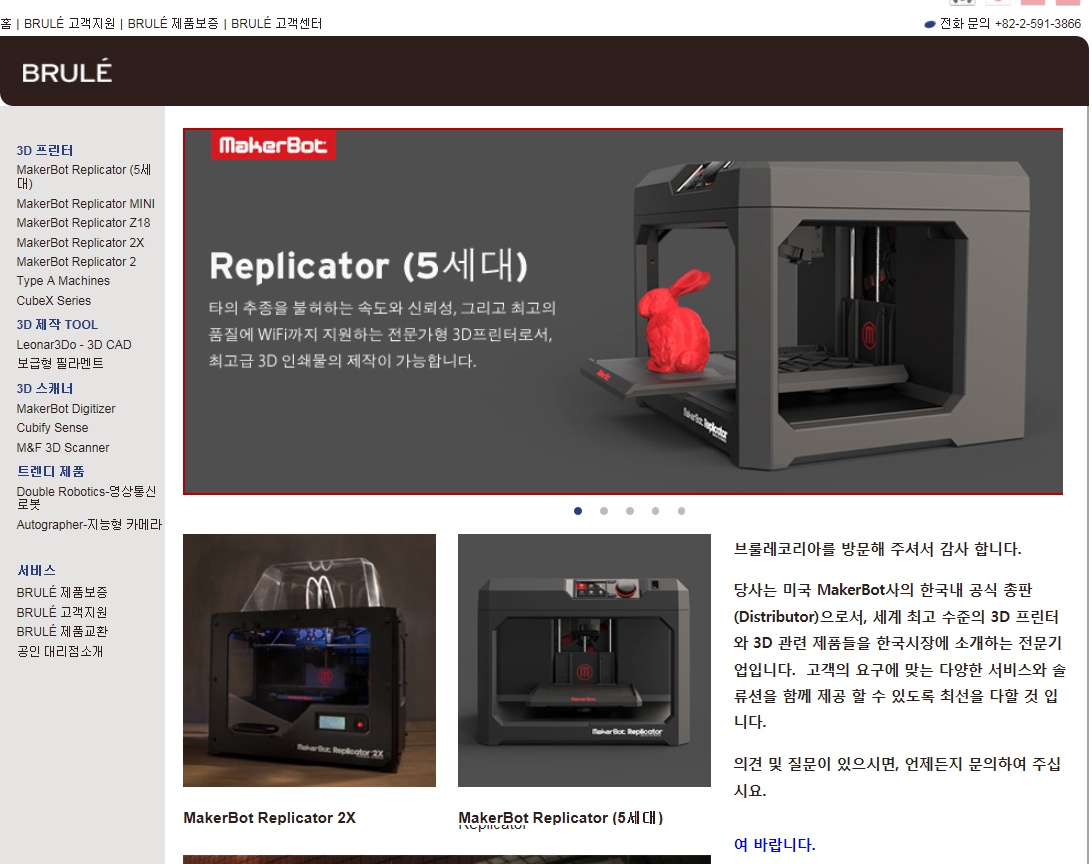Viewport: 1092px width, 864px height.
Task: Select the fifth carousel dot
Action: [x=681, y=511]
